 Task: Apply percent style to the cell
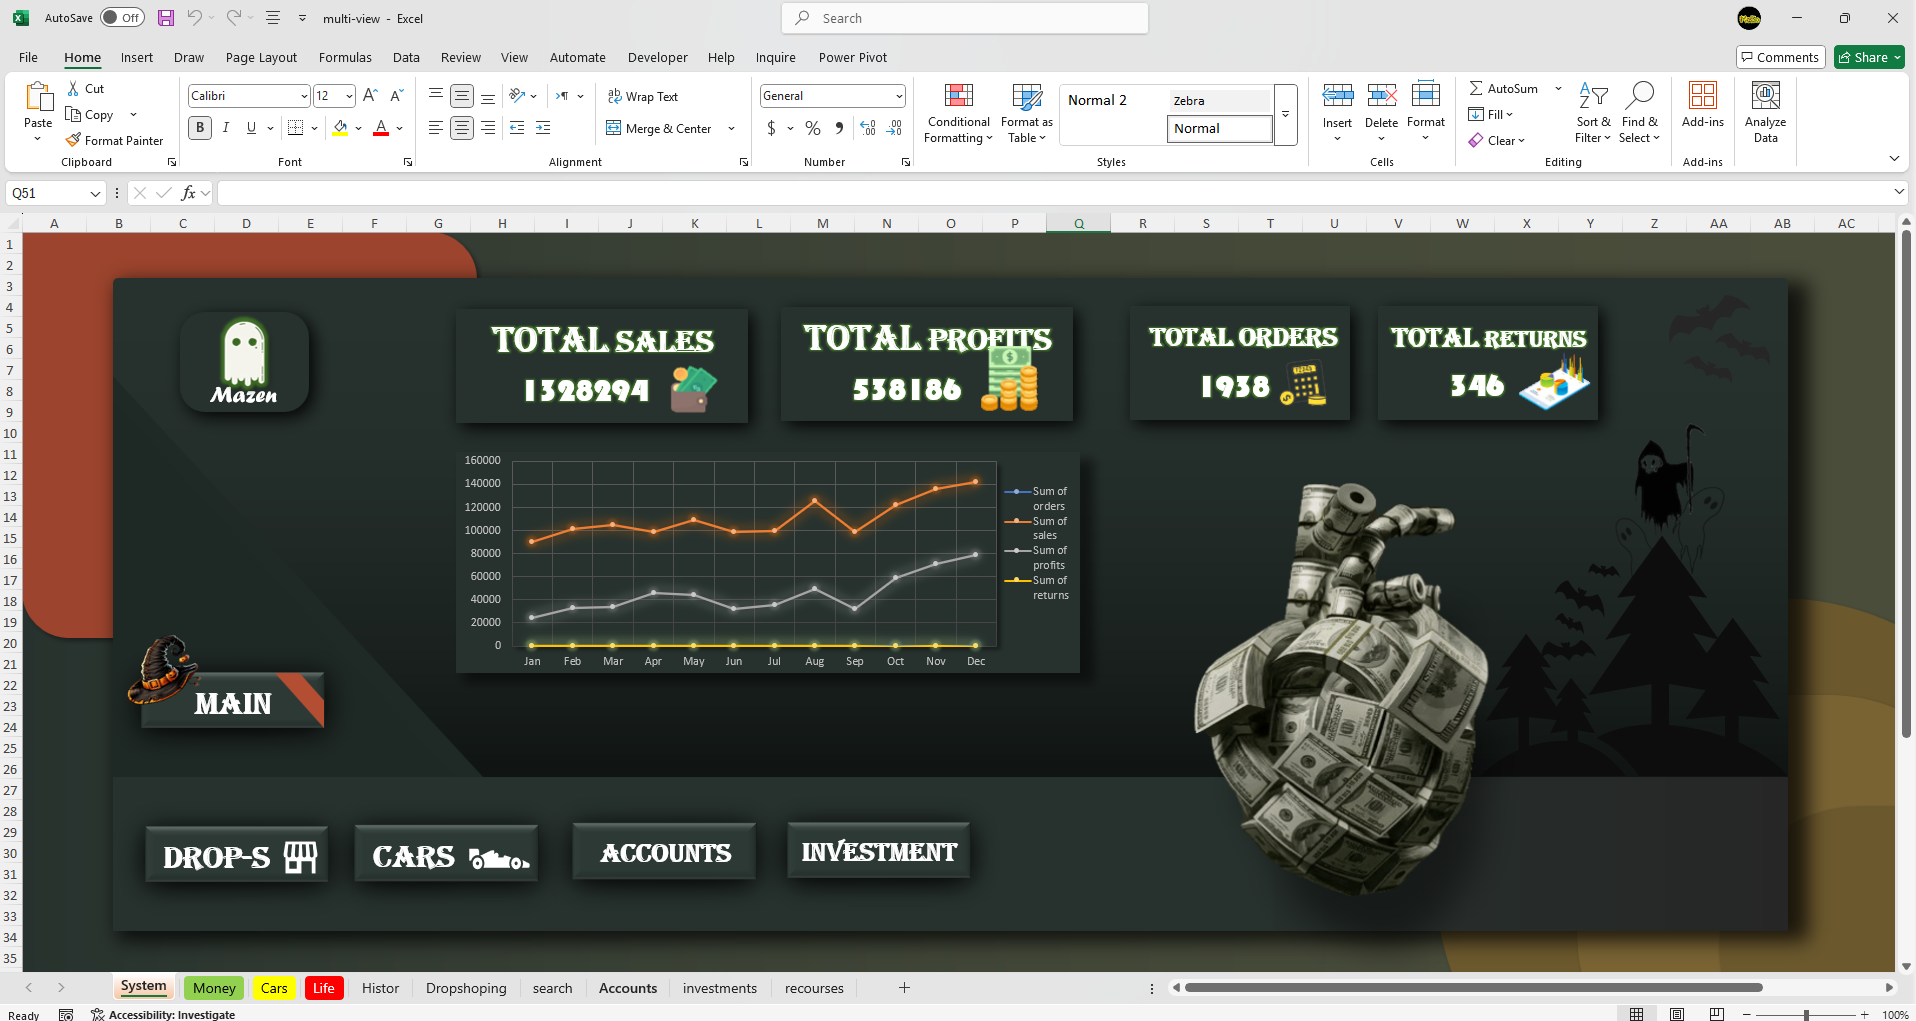(813, 128)
